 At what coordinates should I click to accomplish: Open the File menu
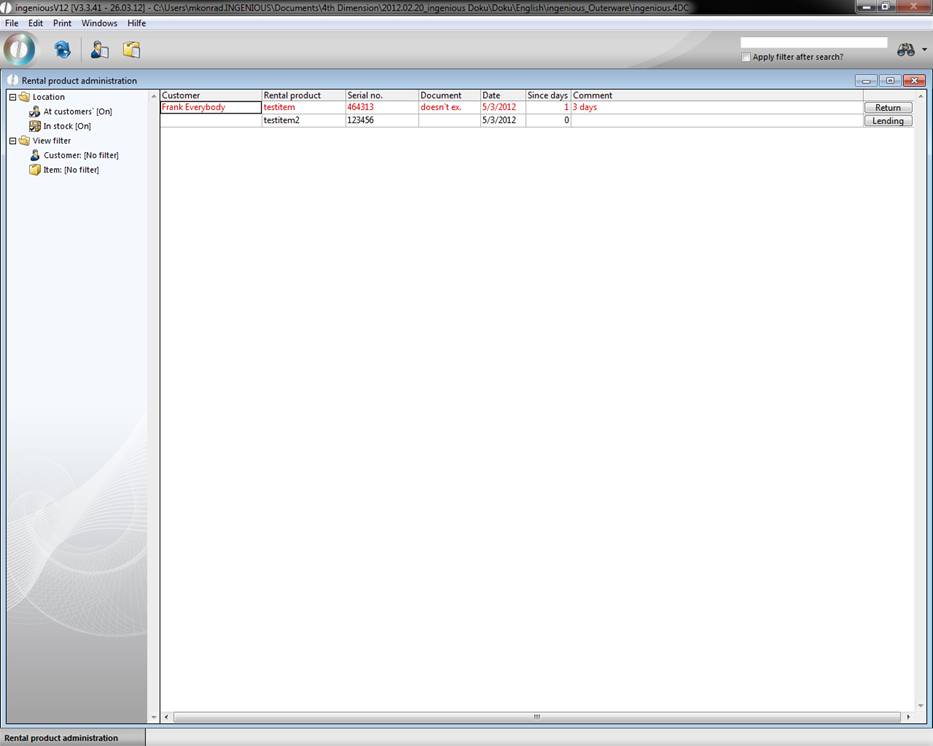[12, 23]
